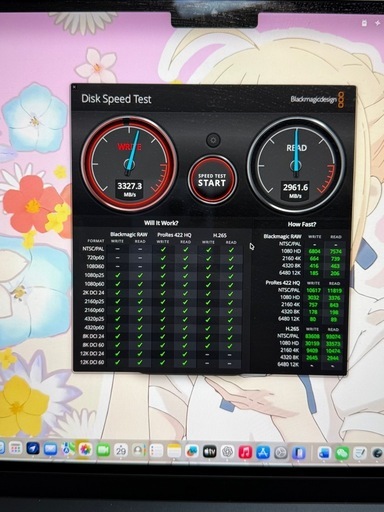Click H.265 2160 4K read value 10474

(x=333, y=351)
